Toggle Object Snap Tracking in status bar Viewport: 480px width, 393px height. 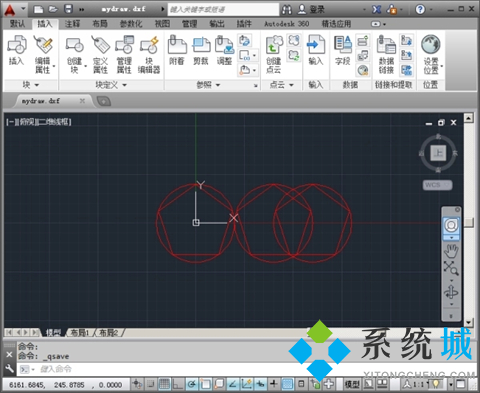point(233,384)
